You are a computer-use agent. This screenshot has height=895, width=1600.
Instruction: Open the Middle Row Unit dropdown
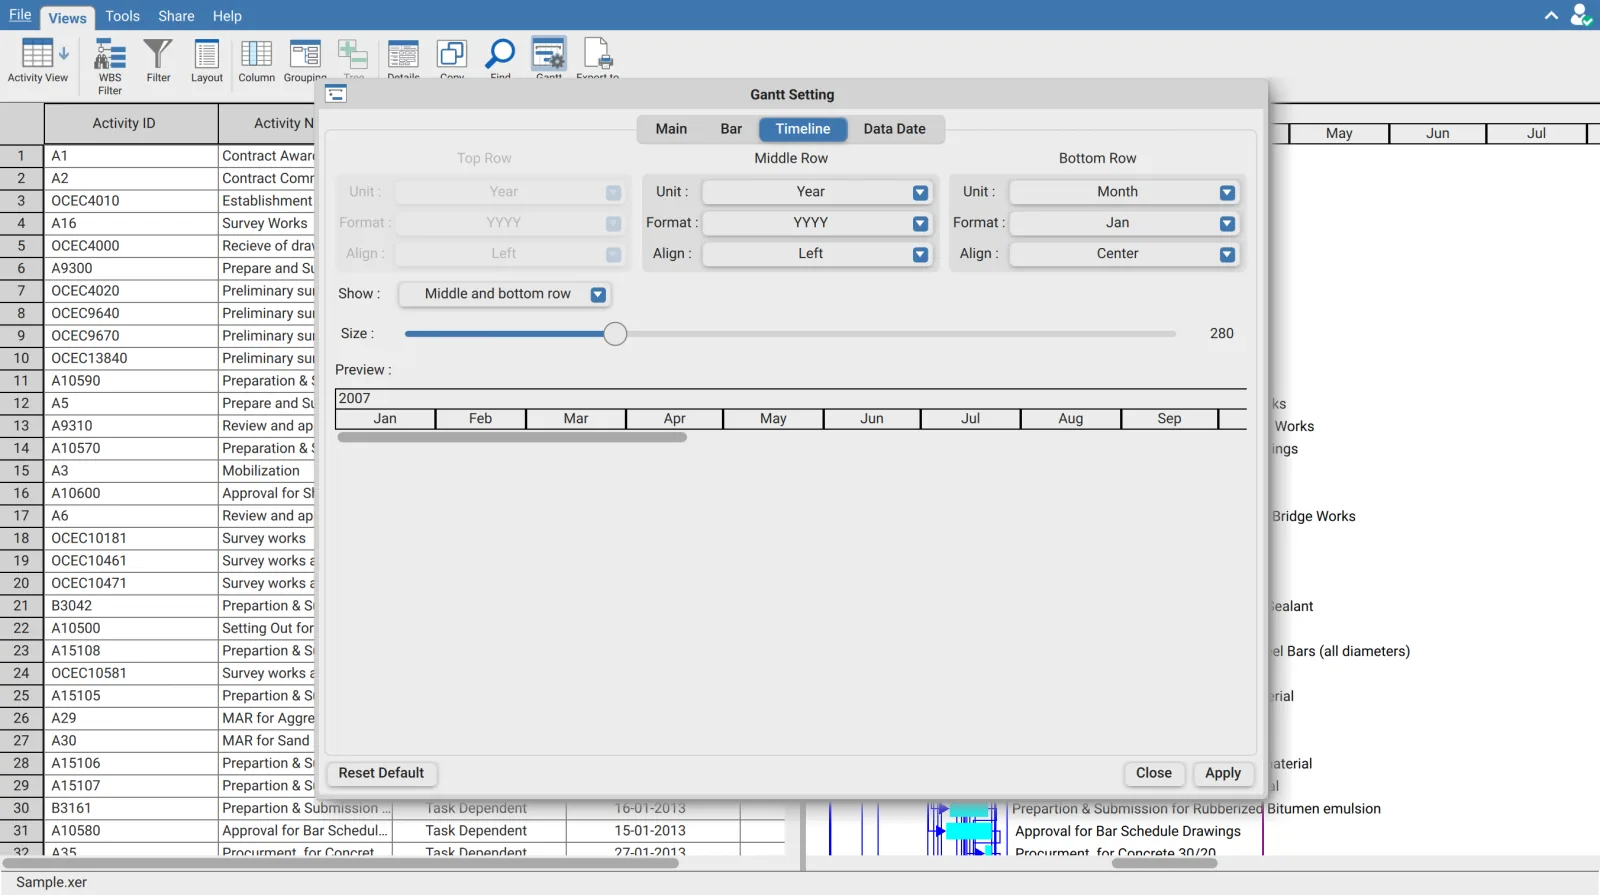tap(817, 192)
